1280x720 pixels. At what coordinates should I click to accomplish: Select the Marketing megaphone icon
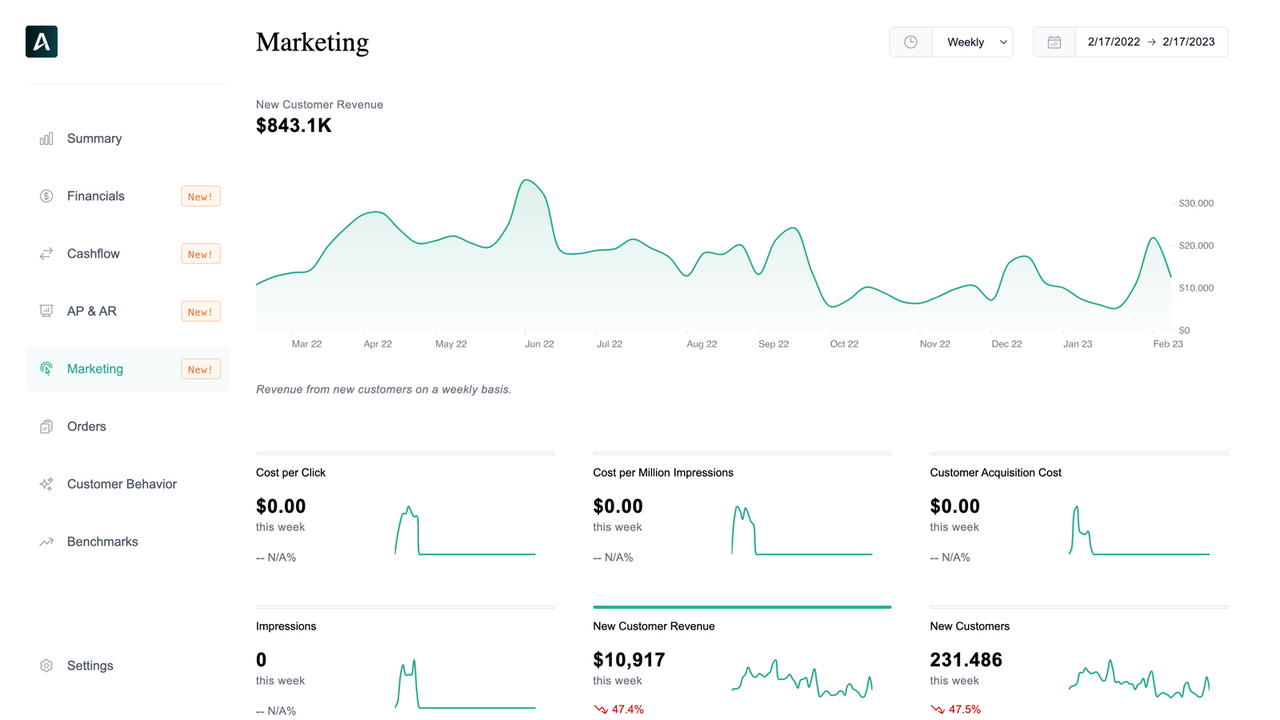[x=46, y=368]
